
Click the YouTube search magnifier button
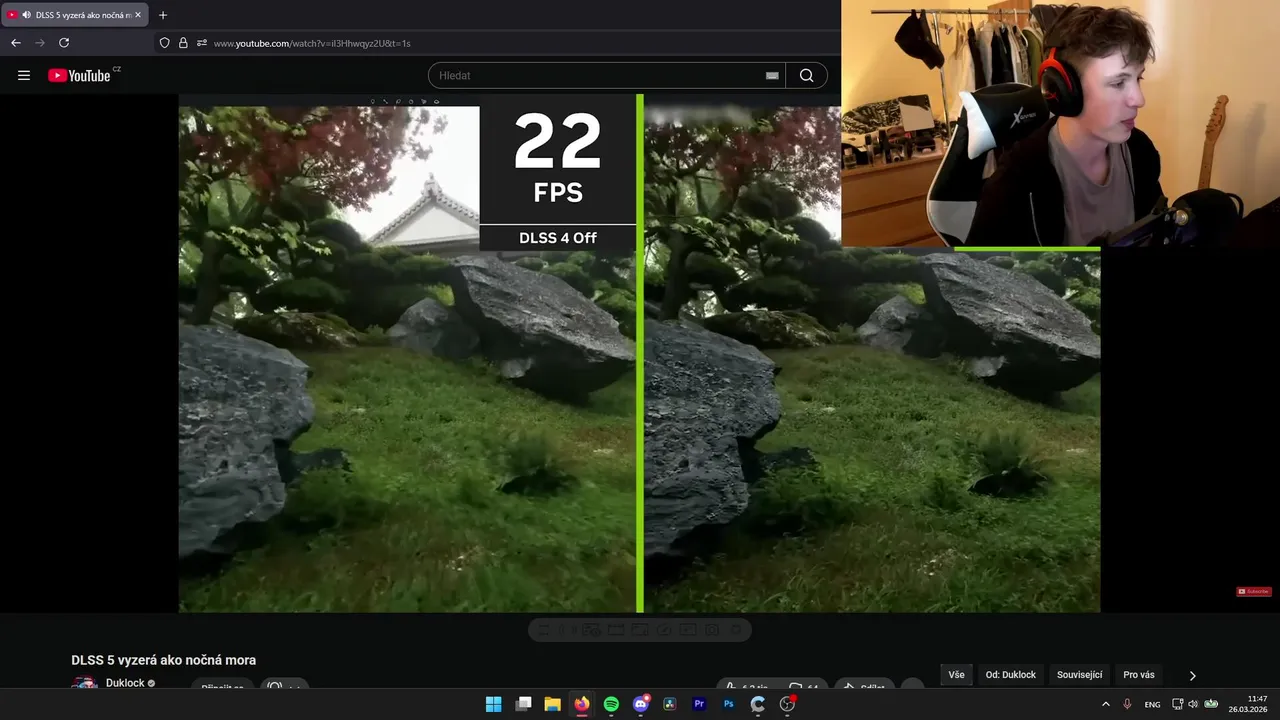[x=806, y=75]
